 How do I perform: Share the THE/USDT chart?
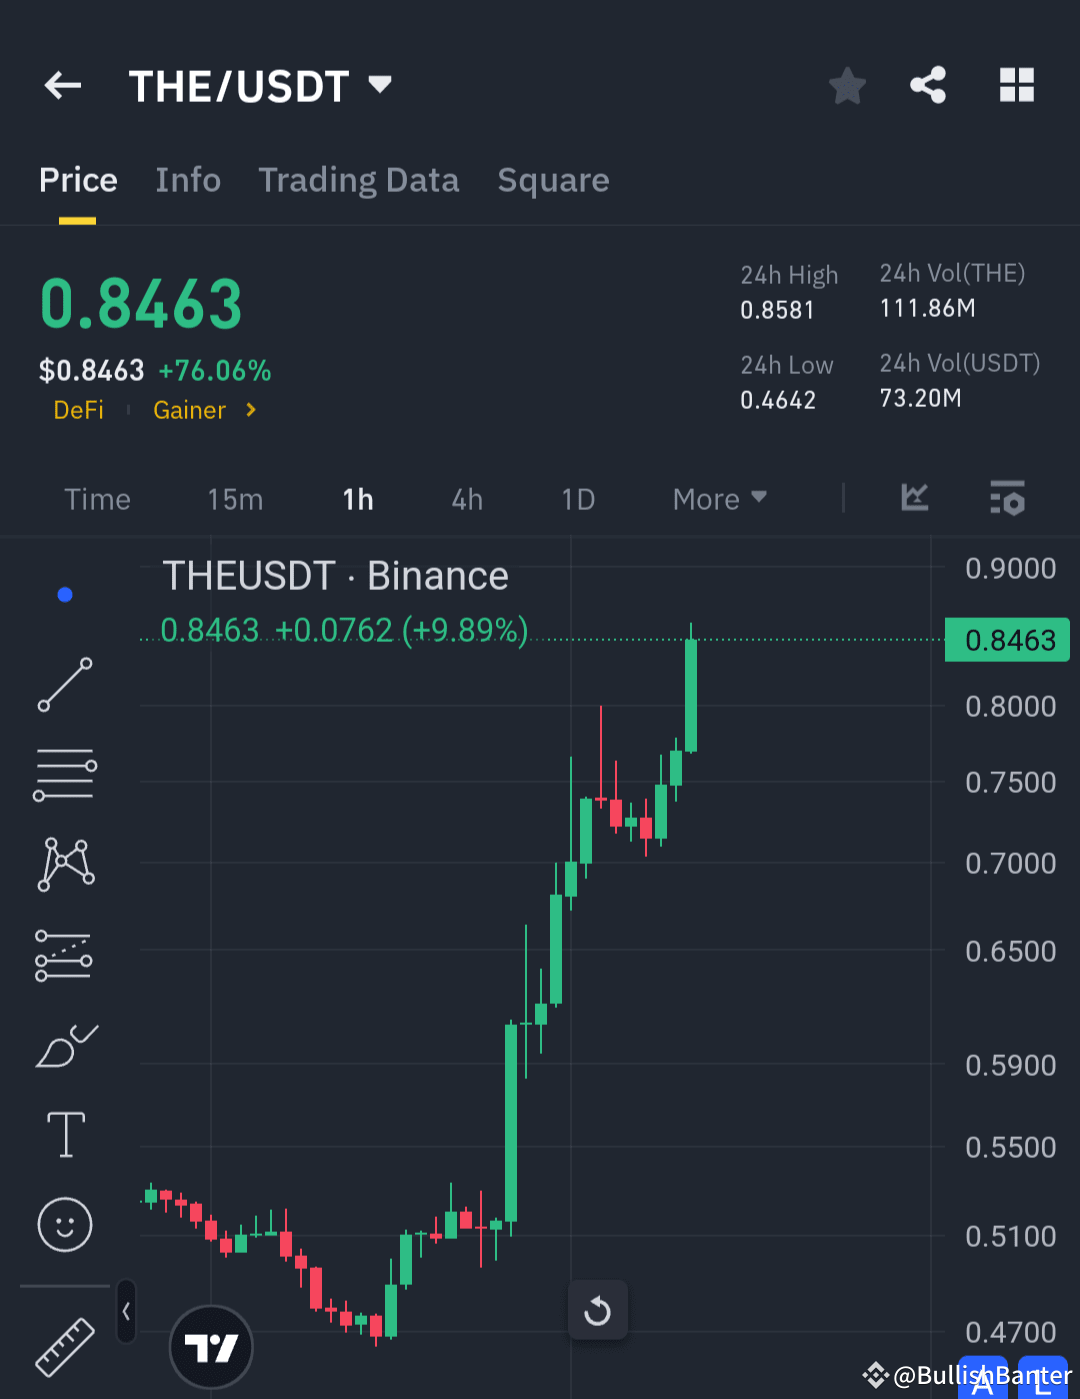(x=928, y=85)
